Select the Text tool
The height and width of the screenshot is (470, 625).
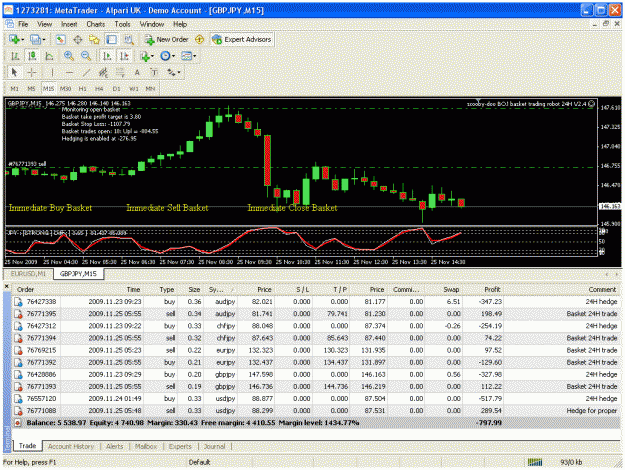click(x=137, y=73)
